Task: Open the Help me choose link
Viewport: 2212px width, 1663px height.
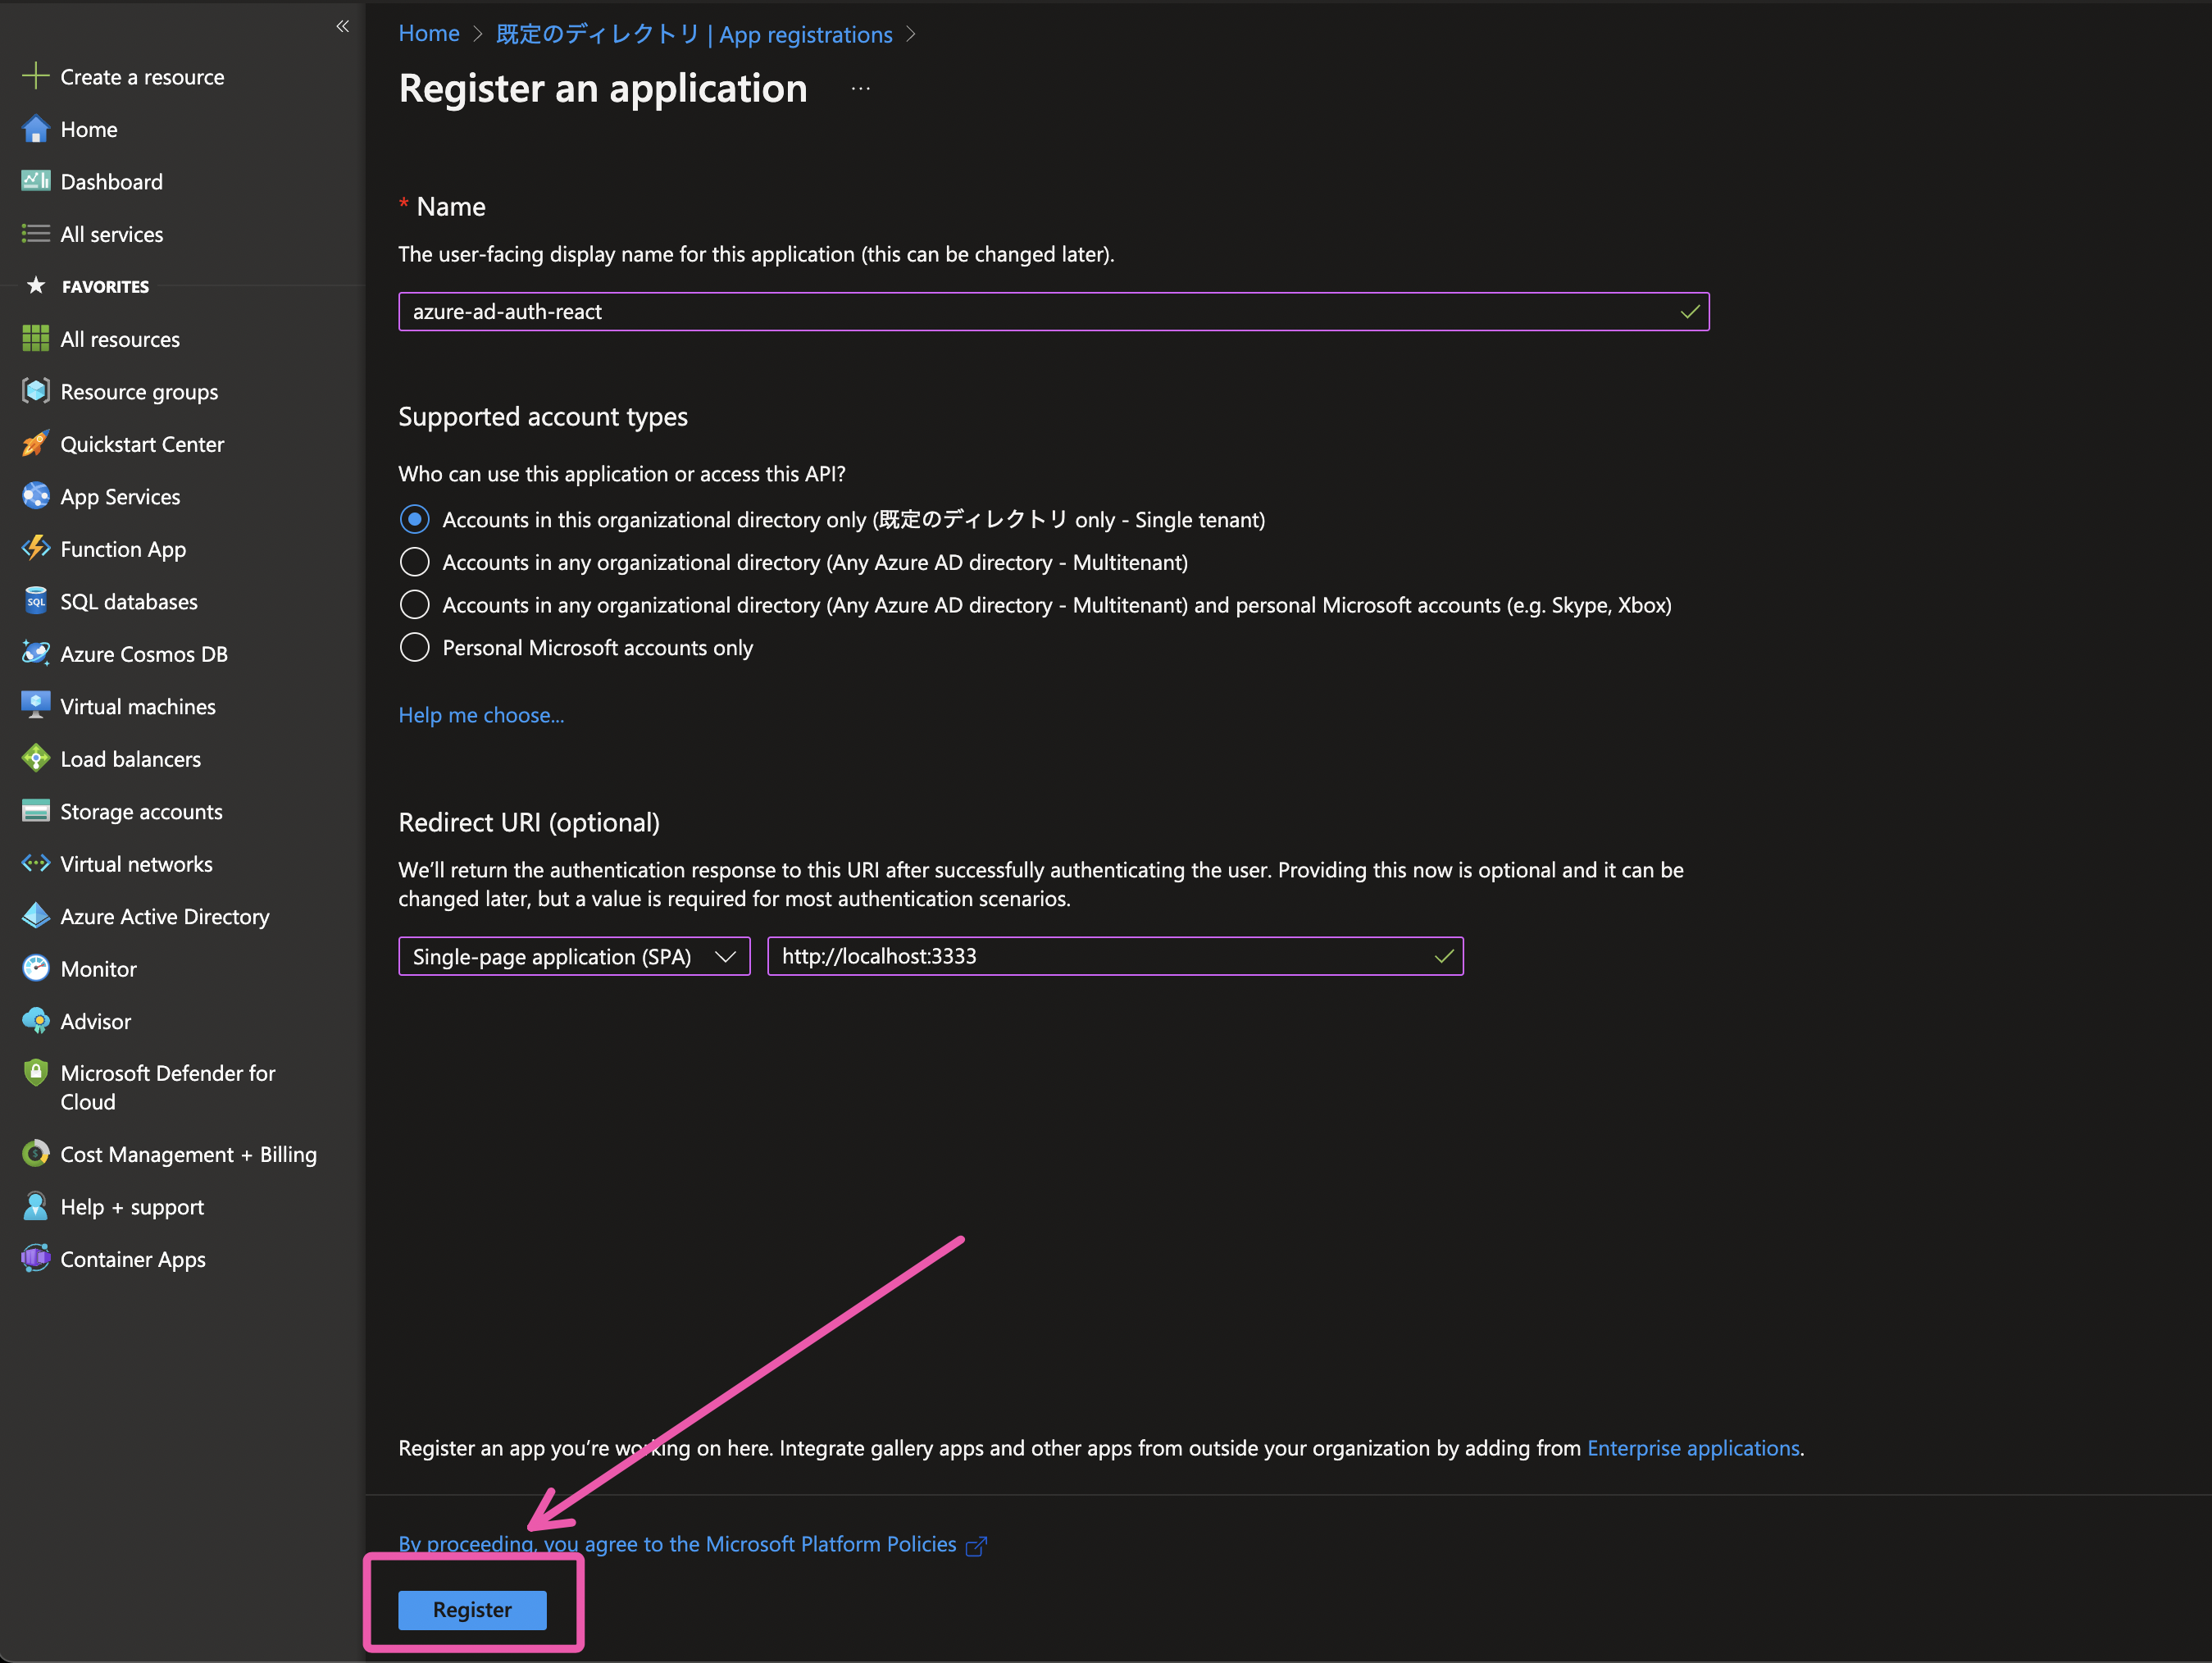Action: click(480, 715)
